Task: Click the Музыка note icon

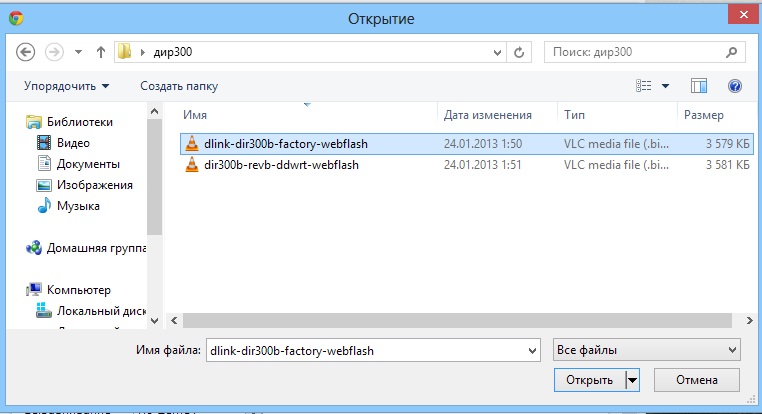Action: (44, 206)
